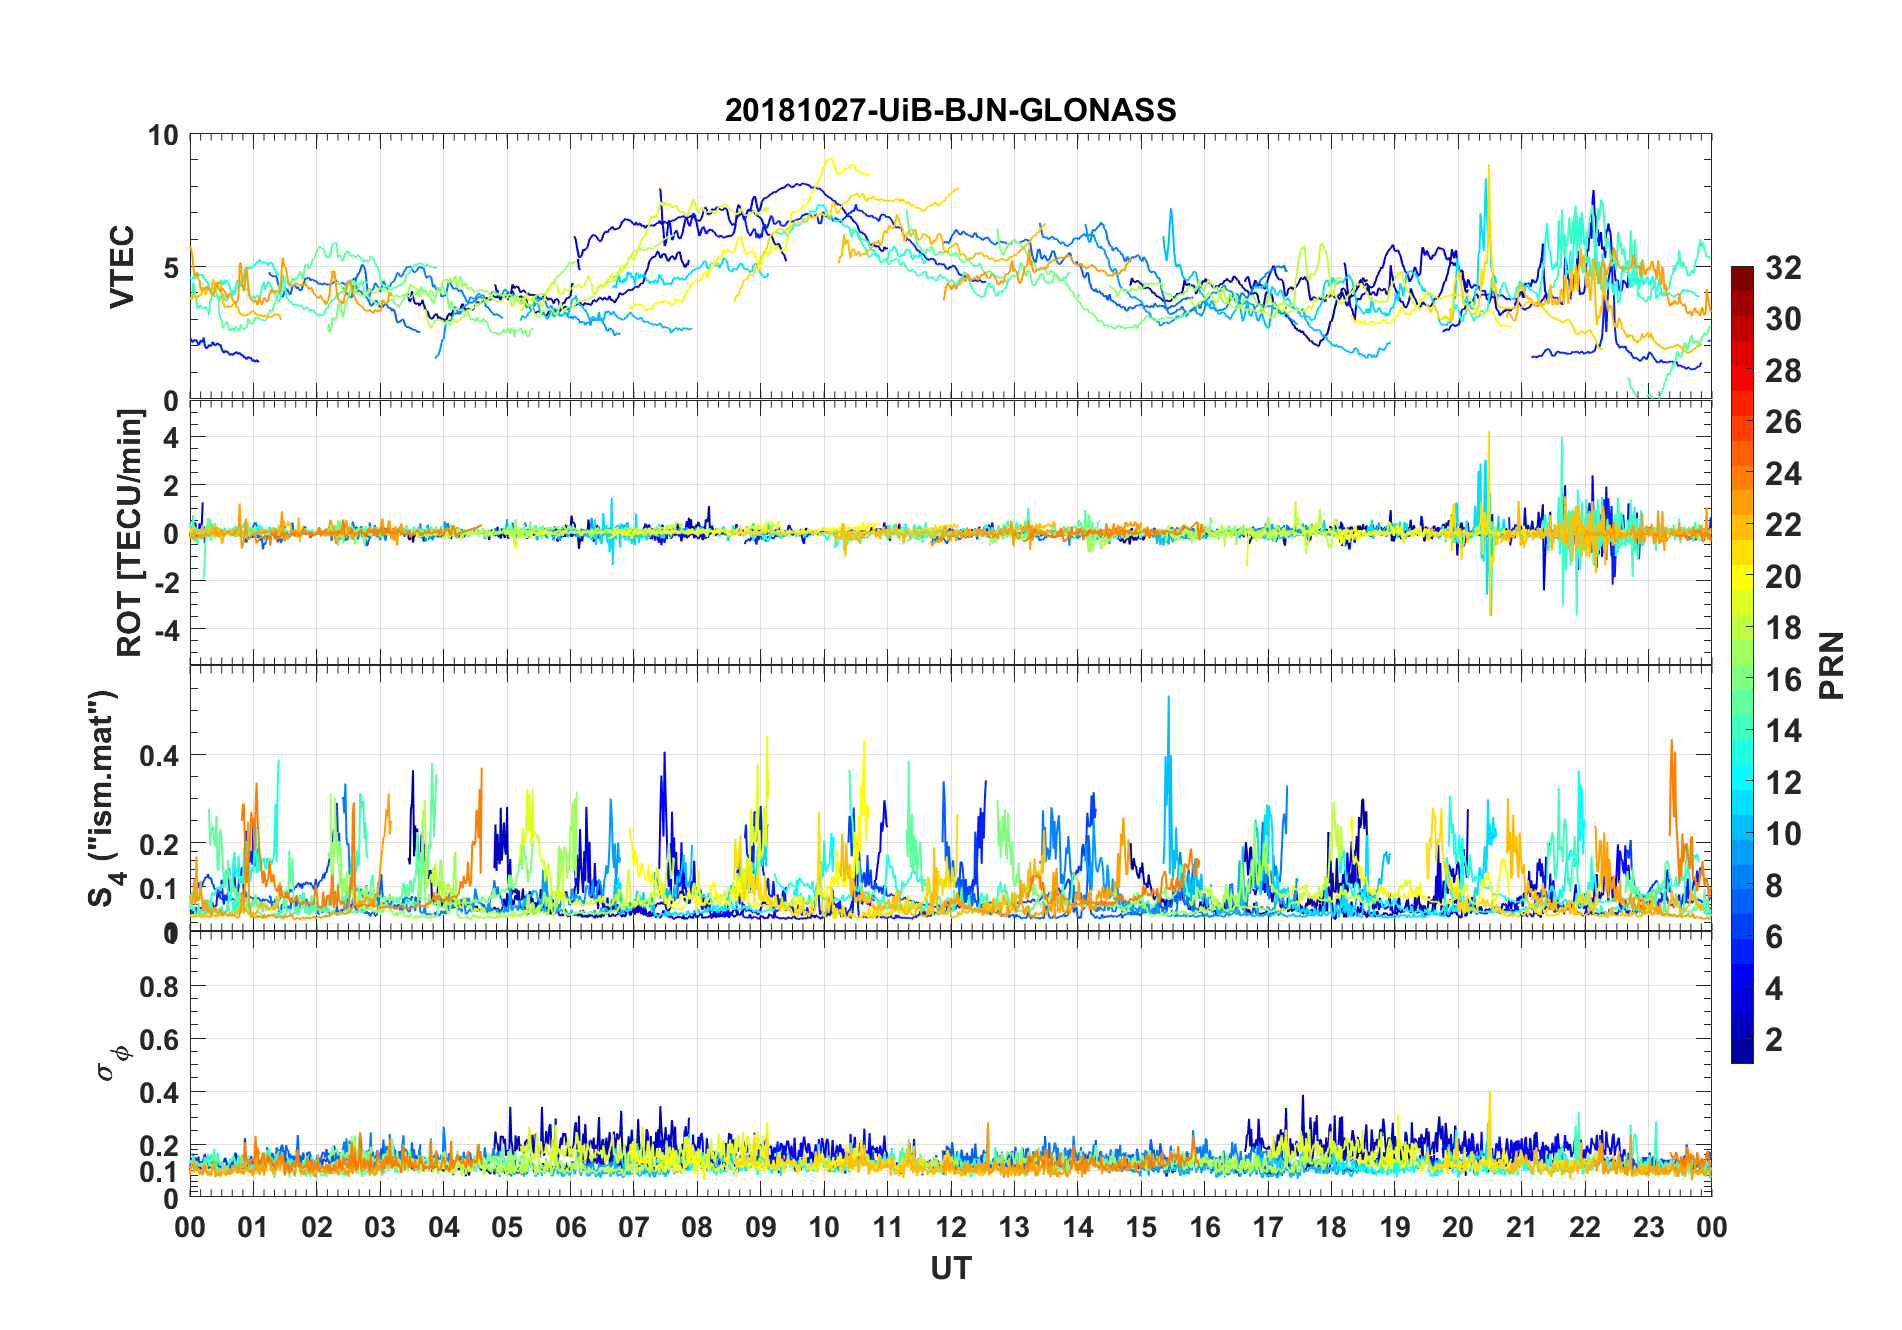Click S4 axis tick label 0.4

(159, 755)
